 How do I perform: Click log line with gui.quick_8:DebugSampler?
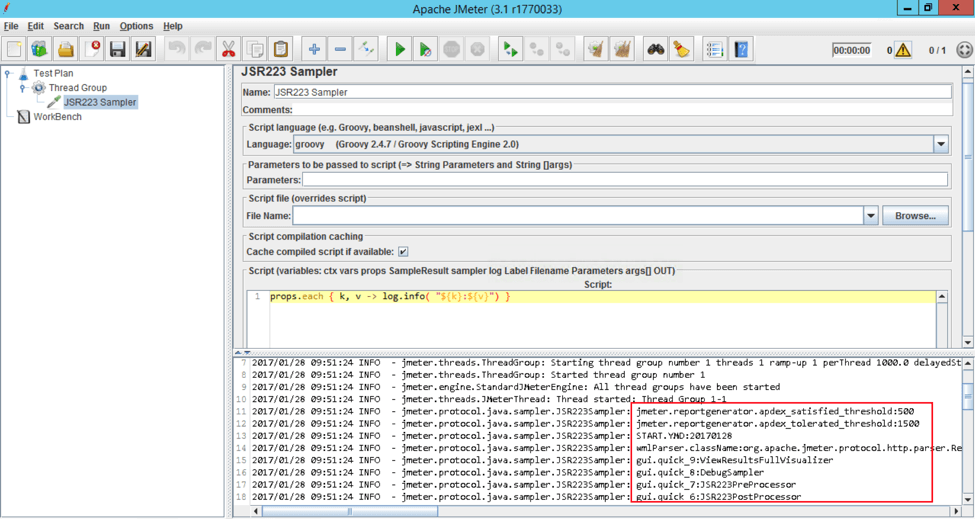[700, 472]
